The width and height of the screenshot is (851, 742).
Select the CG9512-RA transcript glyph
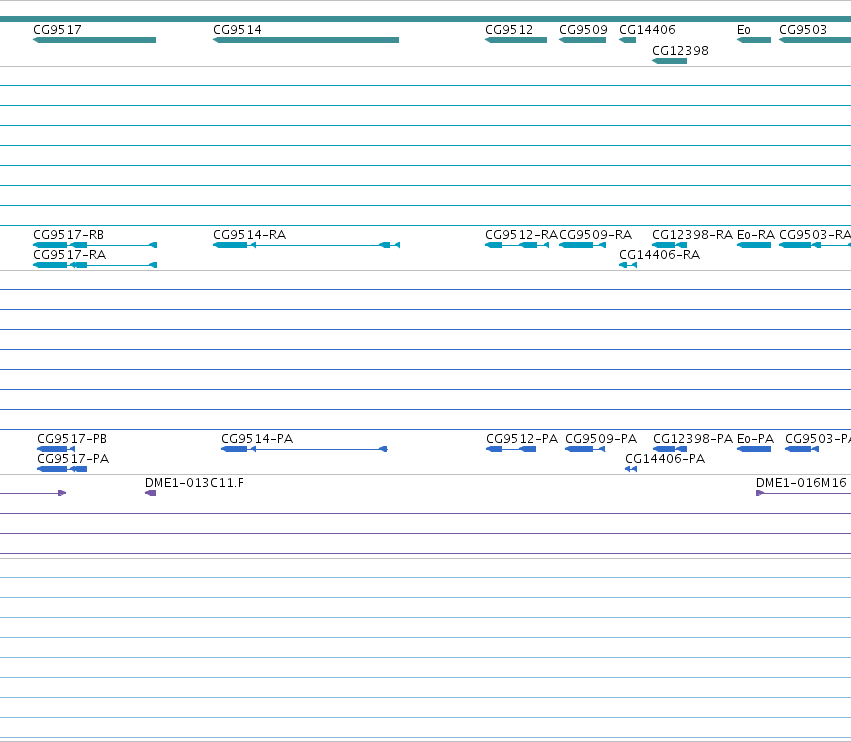pyautogui.click(x=517, y=245)
